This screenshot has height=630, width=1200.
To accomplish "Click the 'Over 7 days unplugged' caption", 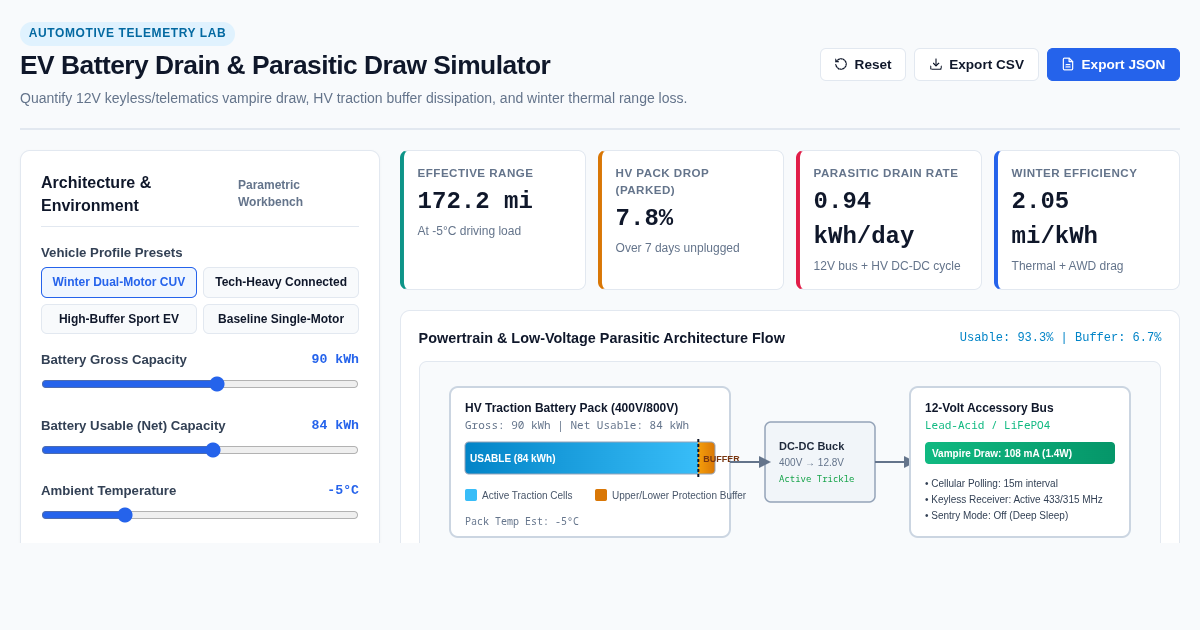I will point(677,248).
